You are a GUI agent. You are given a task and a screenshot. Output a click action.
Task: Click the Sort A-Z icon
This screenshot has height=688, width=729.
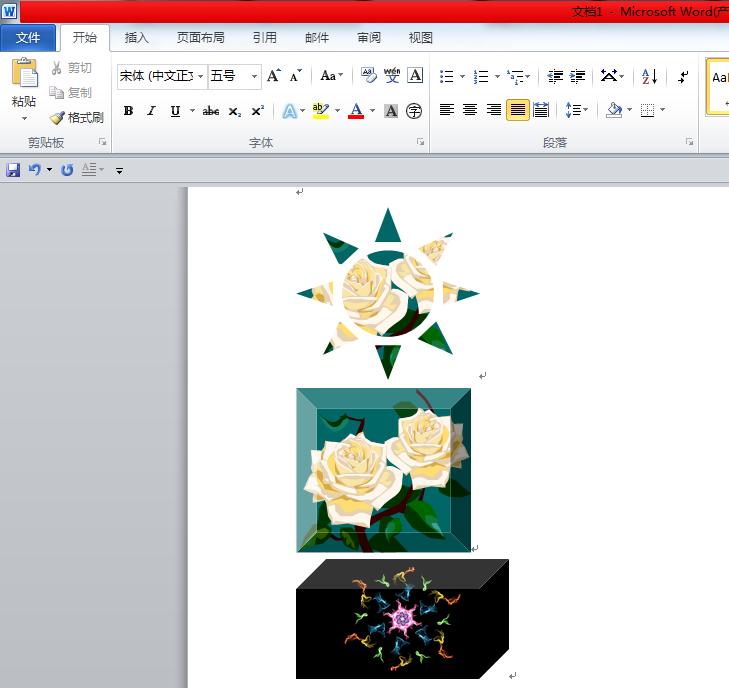pyautogui.click(x=649, y=76)
